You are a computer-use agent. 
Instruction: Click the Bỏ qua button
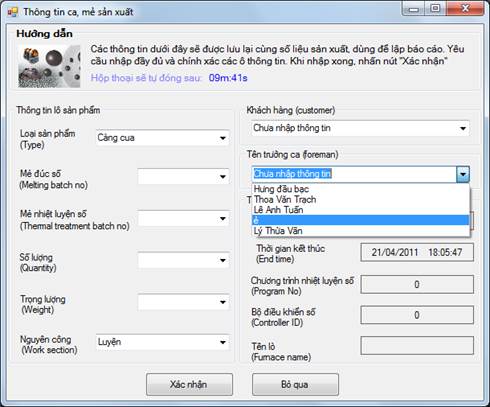tap(295, 384)
